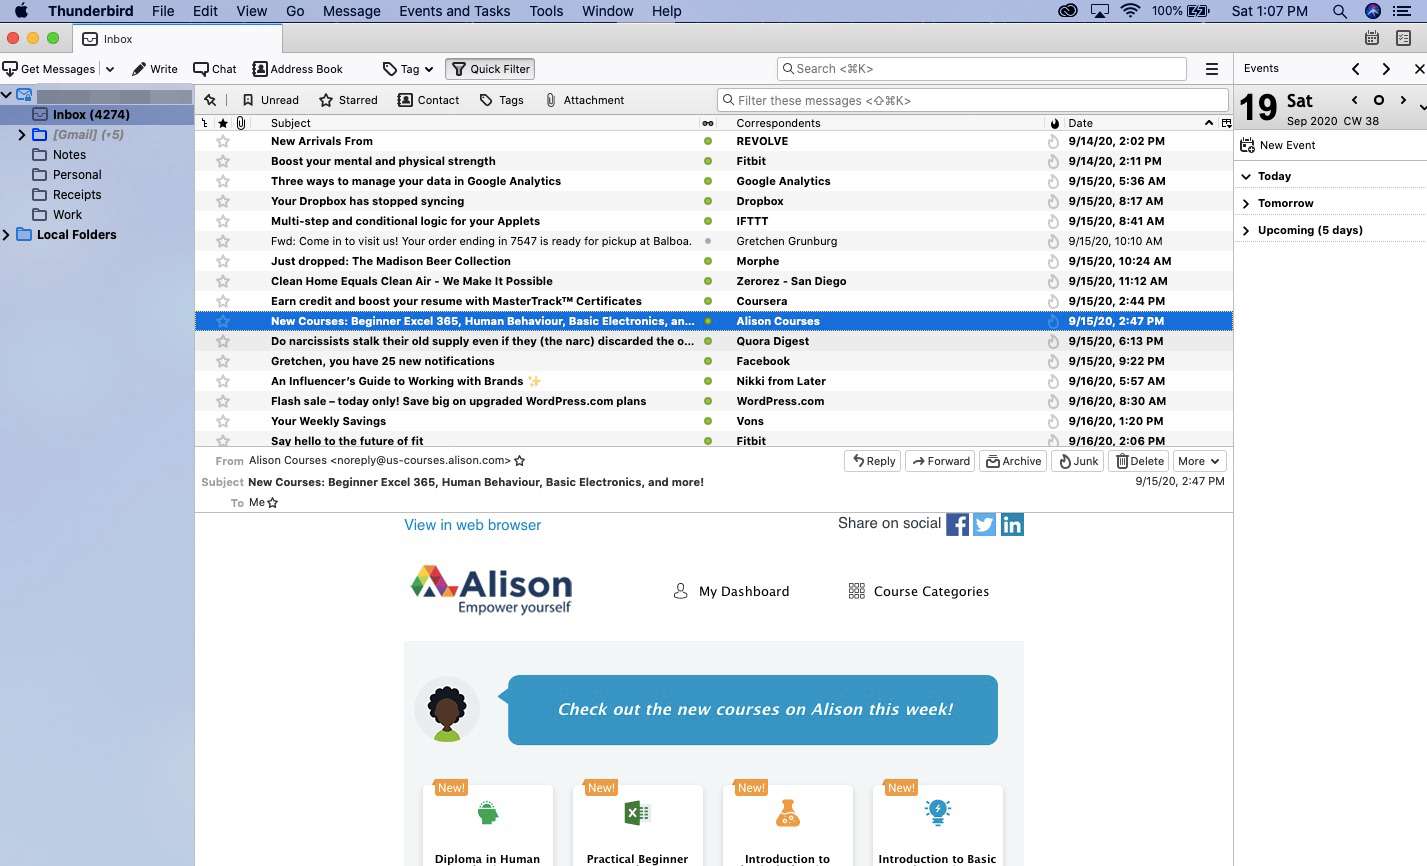Sort by attachment column header
The width and height of the screenshot is (1427, 866).
(241, 123)
